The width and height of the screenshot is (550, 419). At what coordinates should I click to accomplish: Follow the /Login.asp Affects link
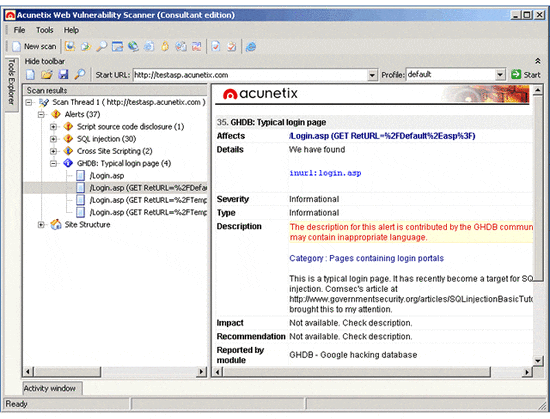[x=382, y=136]
